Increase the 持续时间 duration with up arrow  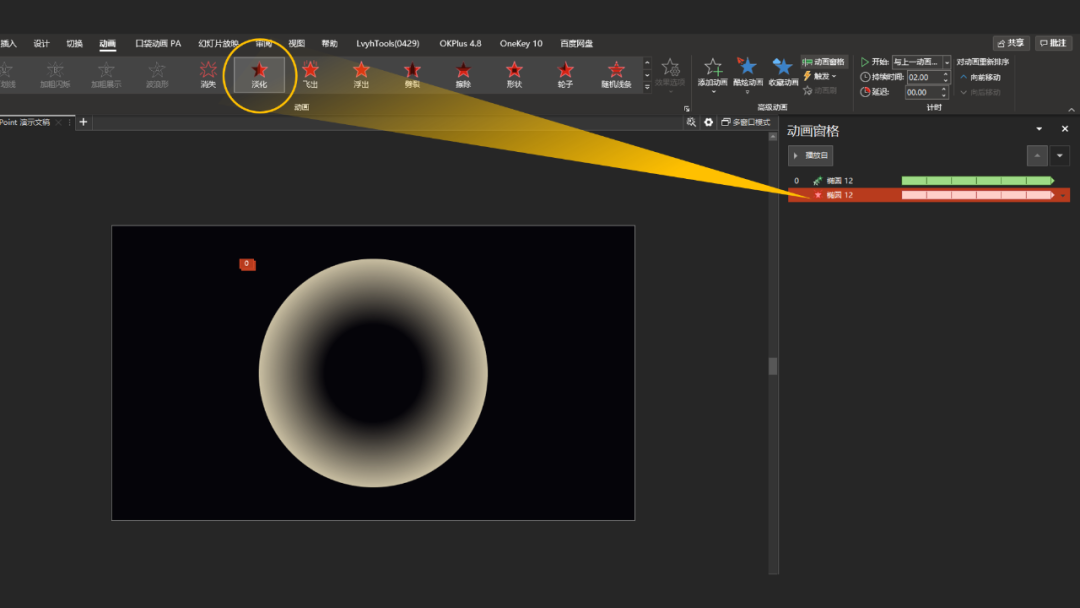[946, 74]
